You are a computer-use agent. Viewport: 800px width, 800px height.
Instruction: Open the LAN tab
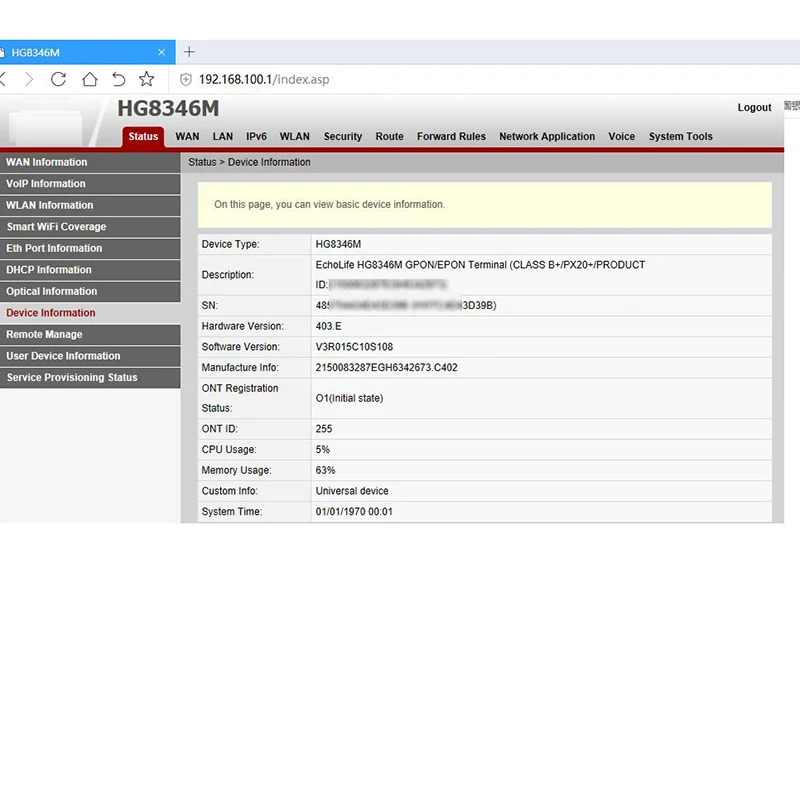(222, 136)
